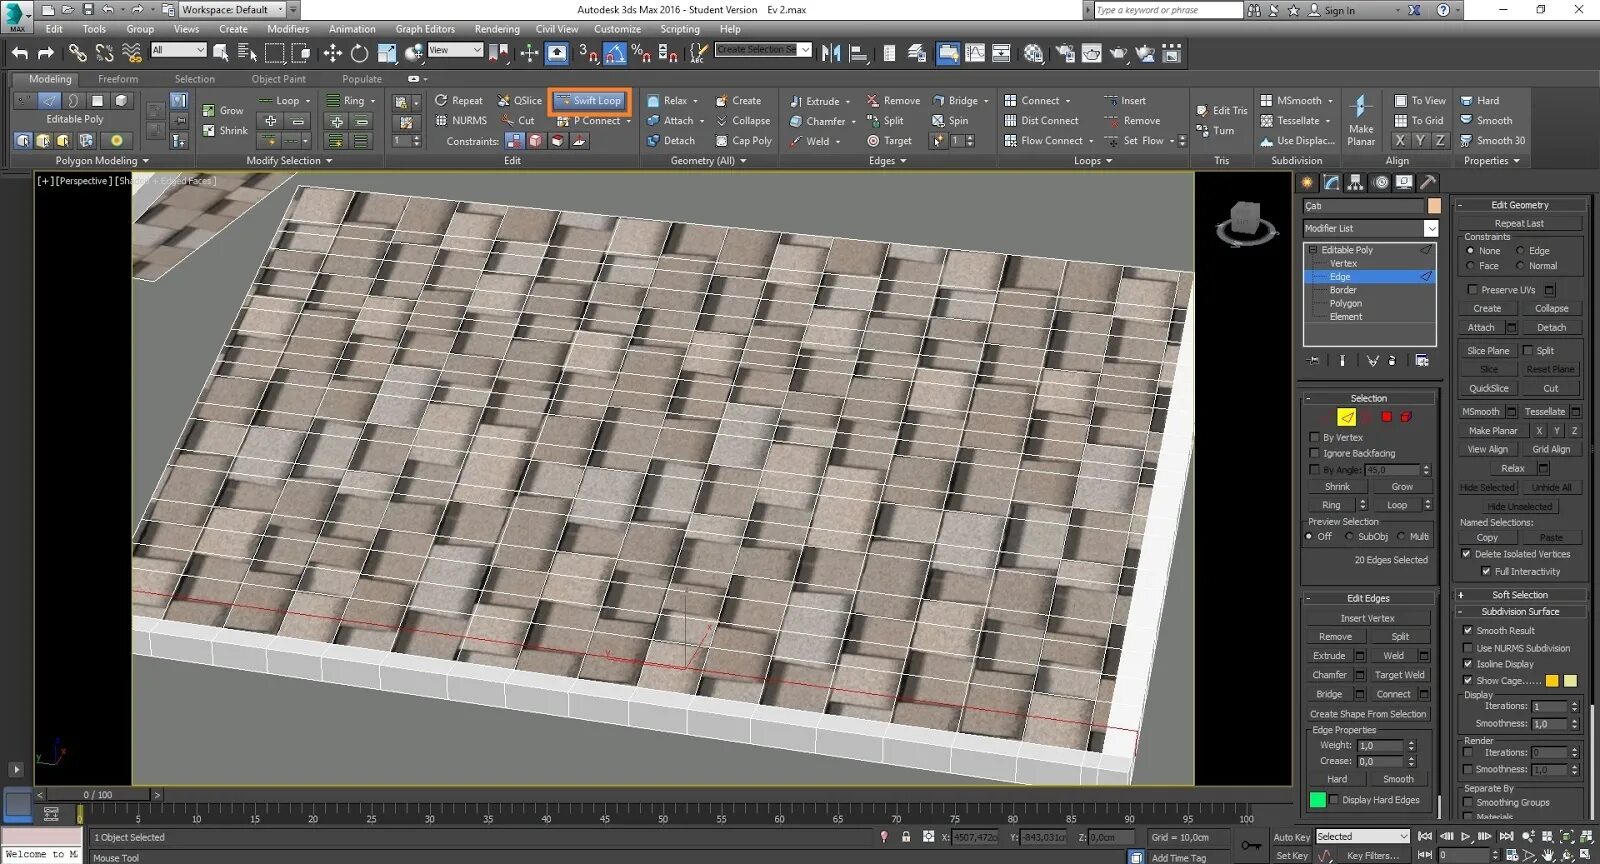Click the MSmooth ribbon tool
This screenshot has height=864, width=1600.
click(x=1298, y=100)
